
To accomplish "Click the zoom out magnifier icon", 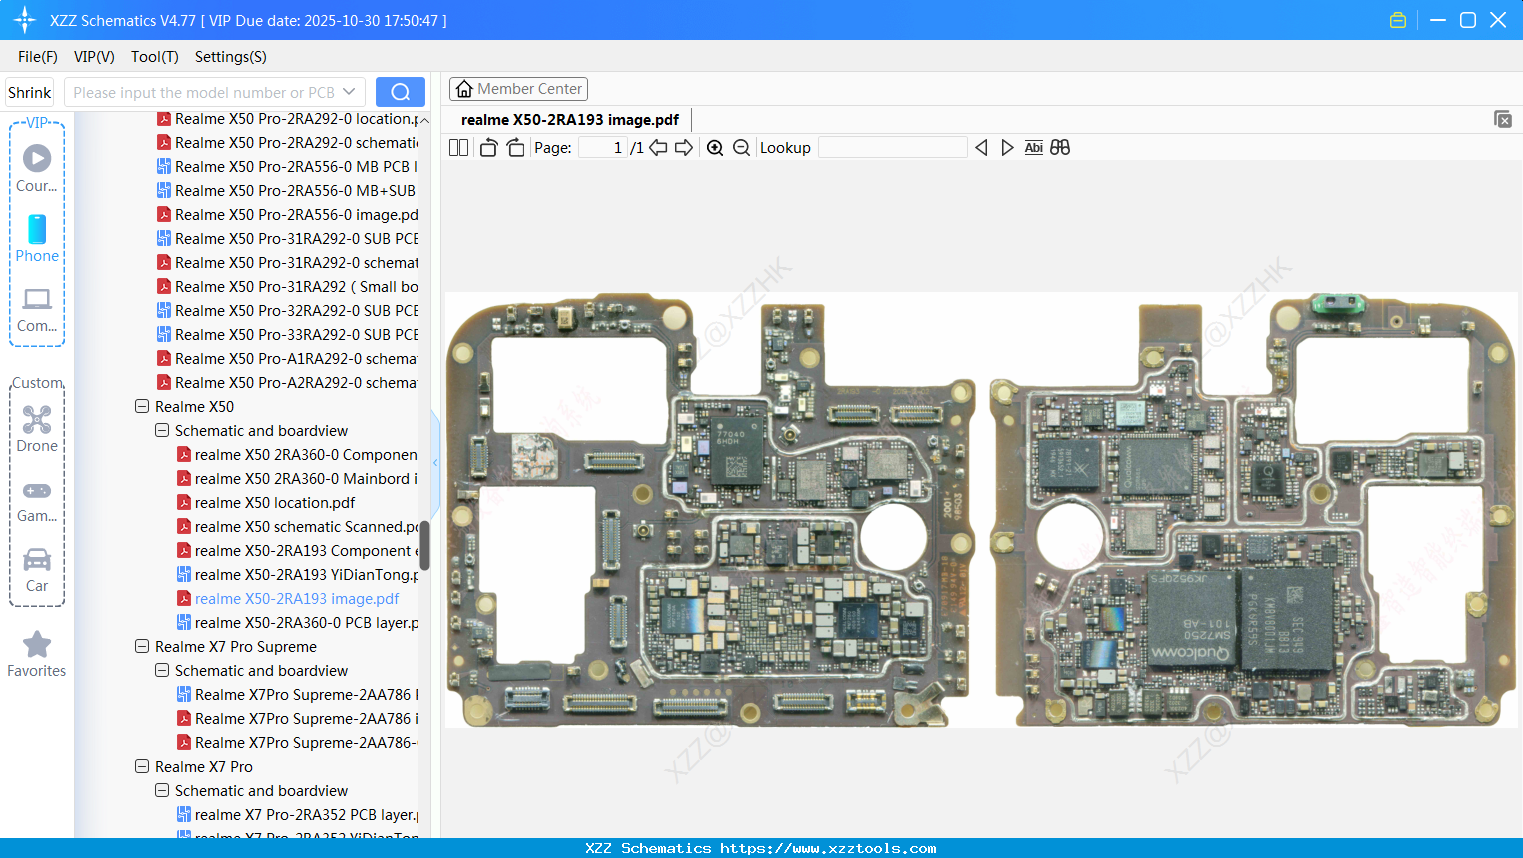I will tap(741, 148).
